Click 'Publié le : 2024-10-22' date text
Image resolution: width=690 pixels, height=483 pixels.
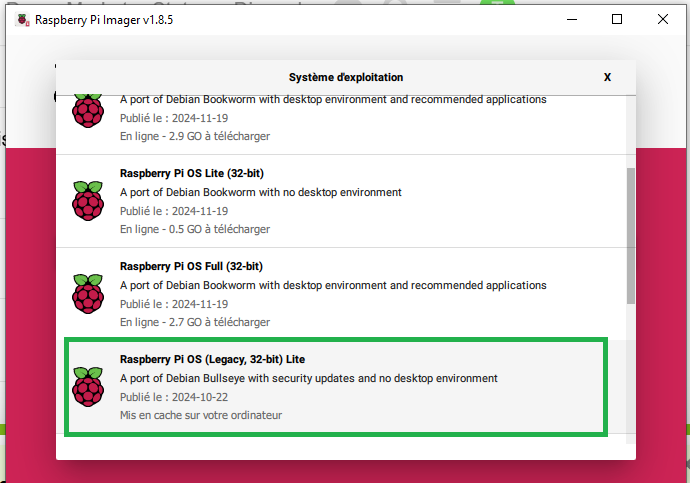tap(174, 397)
